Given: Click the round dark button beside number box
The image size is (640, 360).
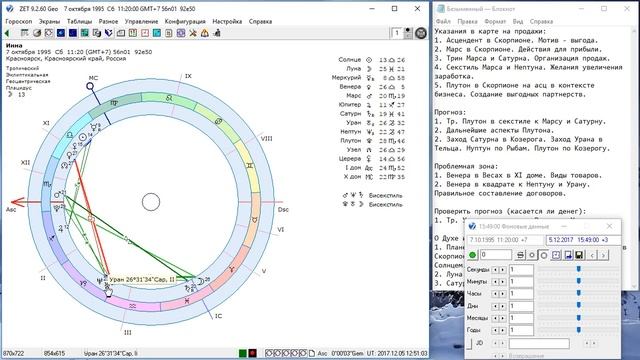Looking at the screenshot, I should (x=420, y=33).
